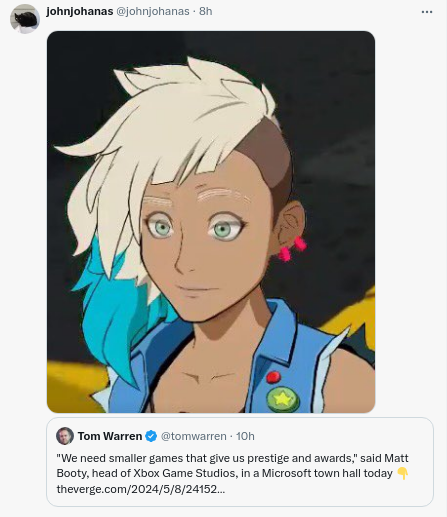This screenshot has height=517, width=447.
Task: Open the theverge.com article link
Action: (x=141, y=489)
